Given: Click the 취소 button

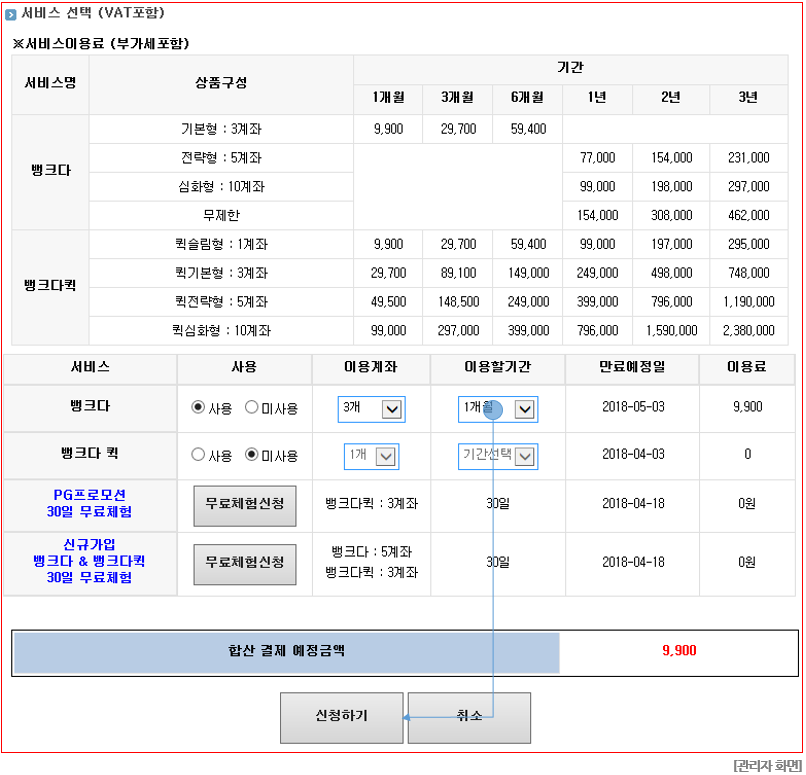Looking at the screenshot, I should pyautogui.click(x=469, y=717).
